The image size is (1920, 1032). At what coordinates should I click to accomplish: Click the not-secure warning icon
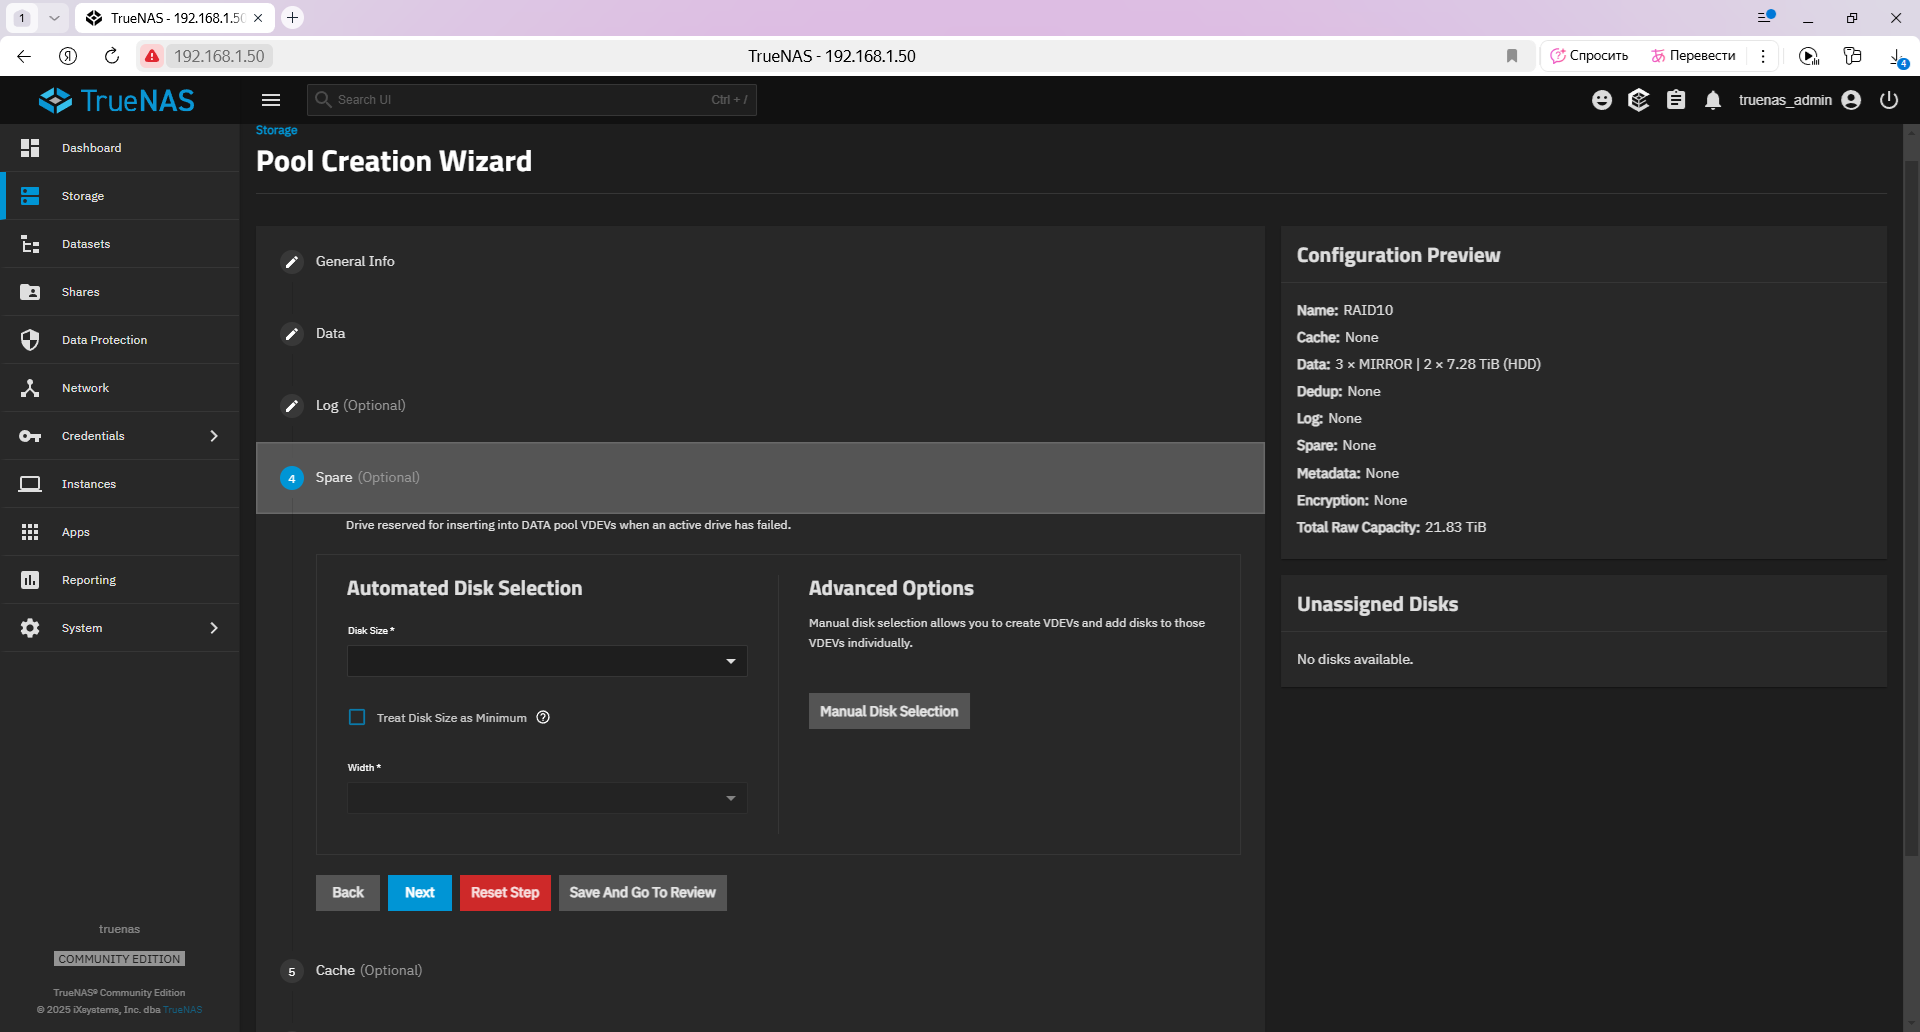152,56
